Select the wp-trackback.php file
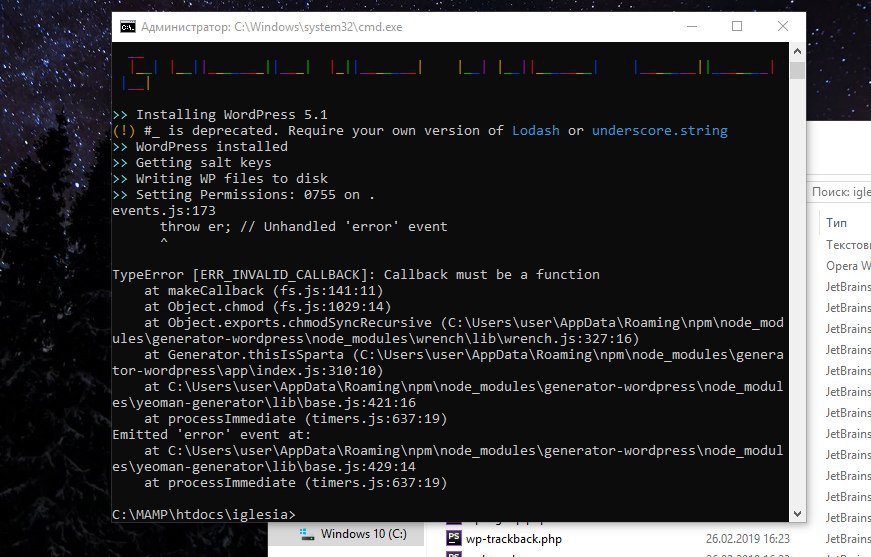This screenshot has height=557, width=871. point(513,539)
